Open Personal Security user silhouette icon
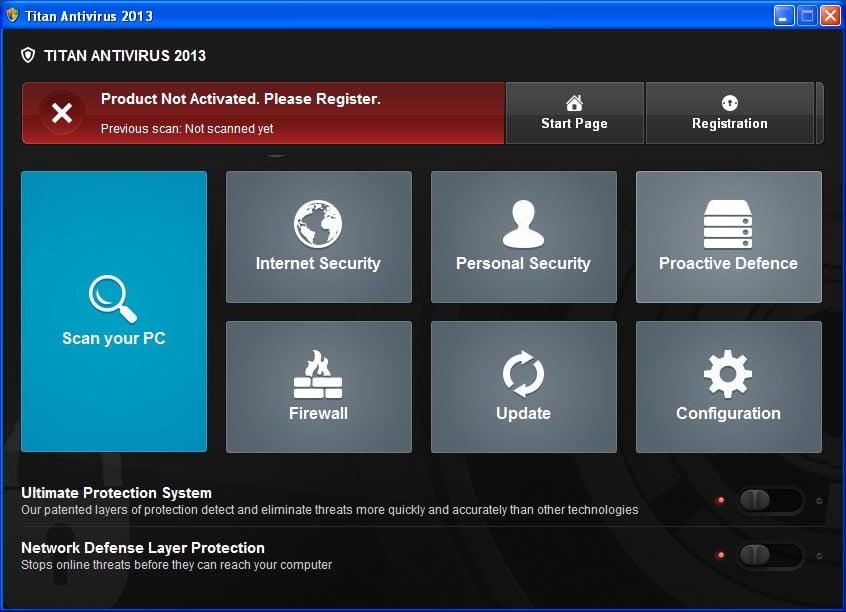846x612 pixels. click(x=523, y=224)
